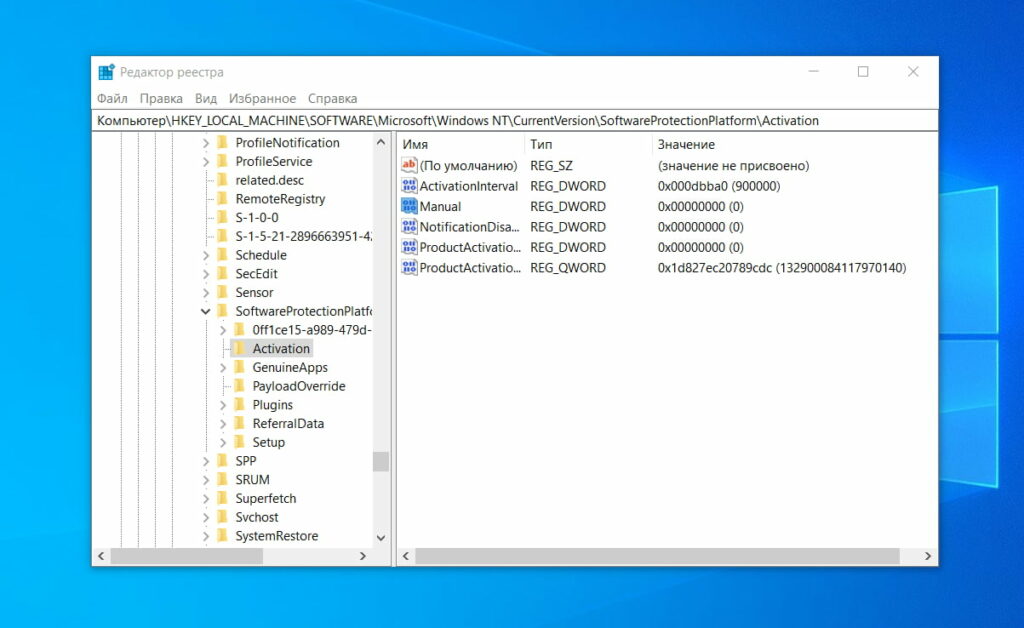Collapse the SoftwareProtectionPlatform key
Viewport: 1024px width, 628px height.
(205, 311)
